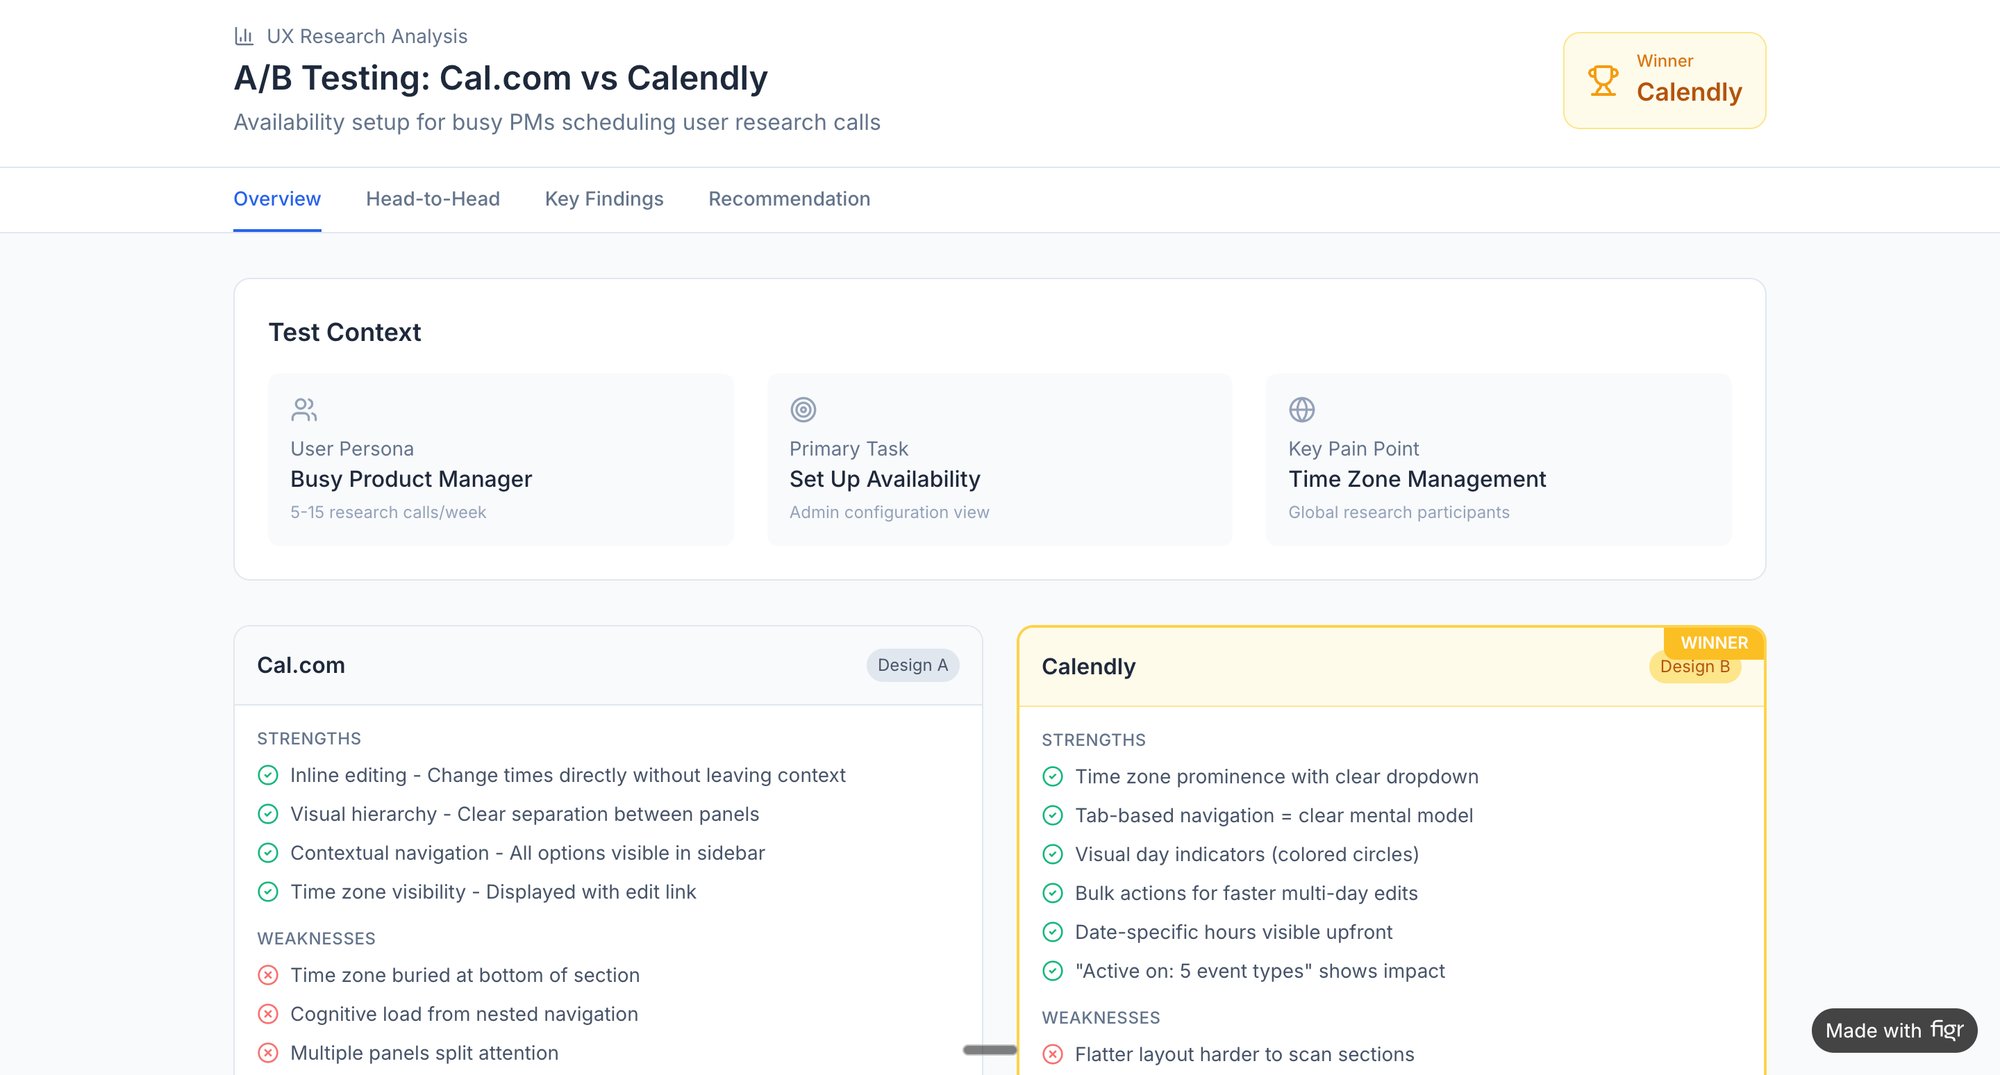Click the Primary Task target icon
Viewport: 2000px width, 1075px height.
coord(803,409)
